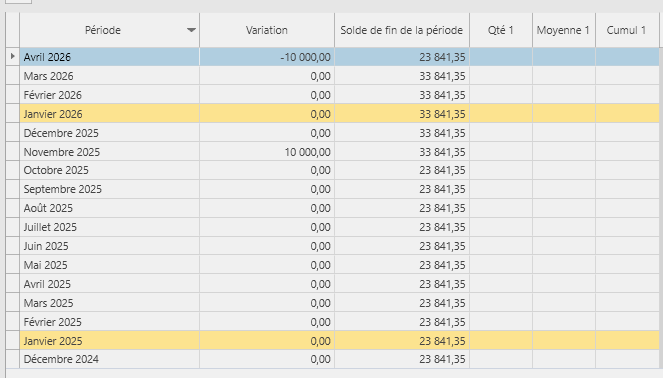Click the Moyenne 1 column header
The image size is (663, 378).
click(564, 30)
